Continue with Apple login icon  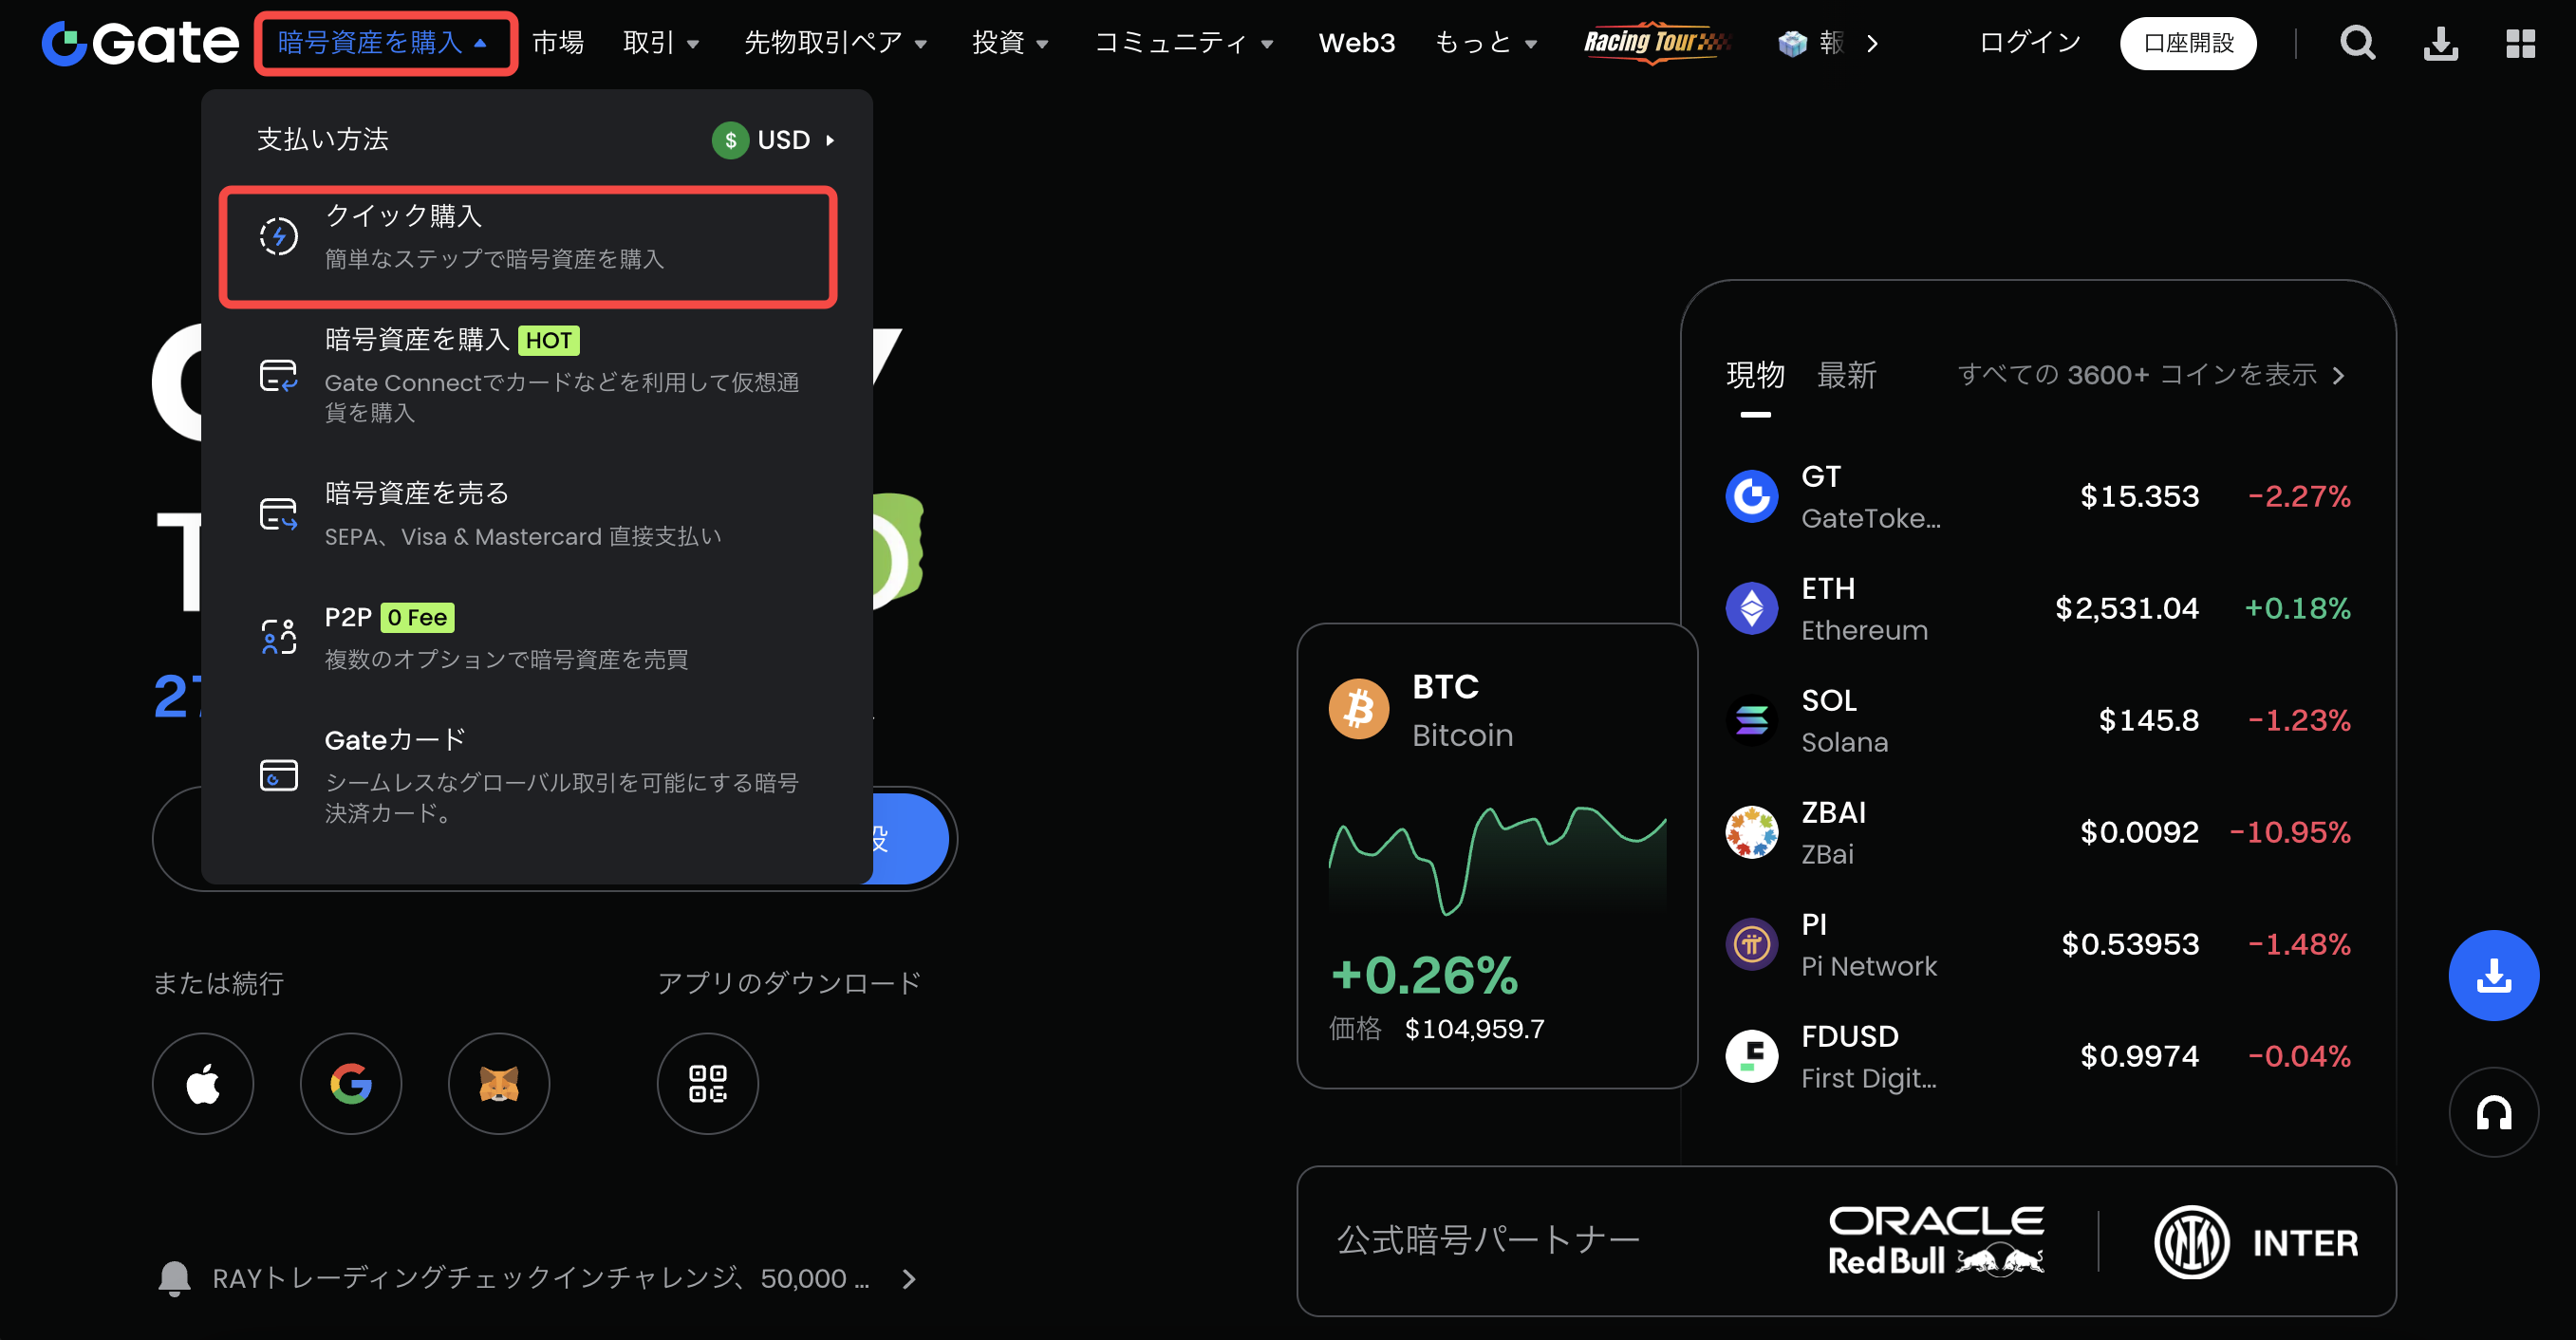203,1084
